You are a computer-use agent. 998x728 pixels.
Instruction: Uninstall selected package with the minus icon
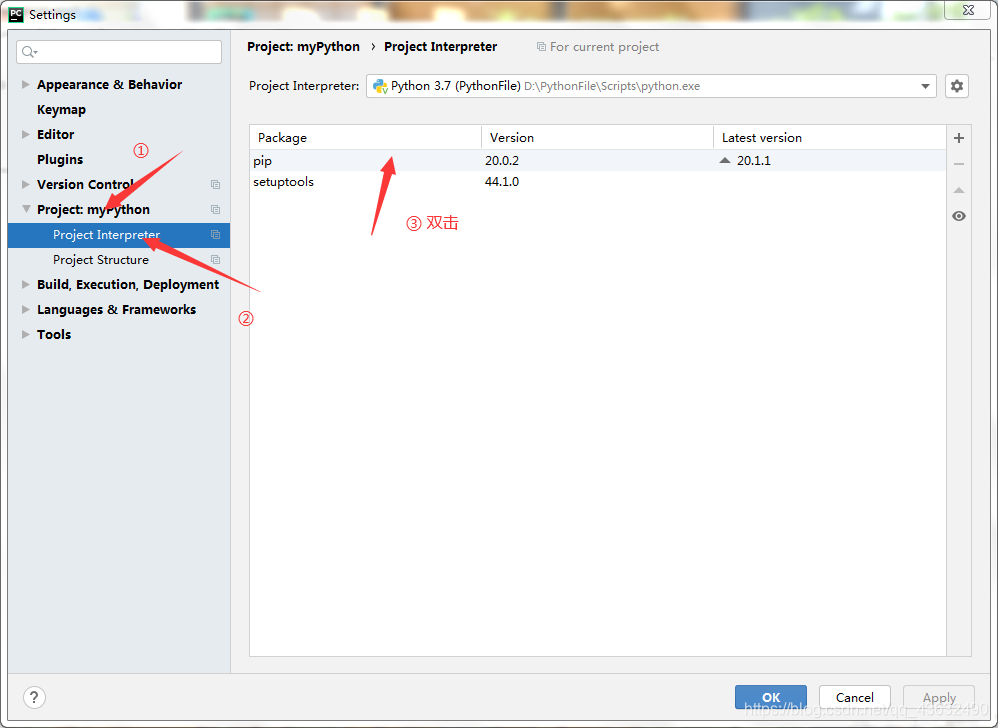click(x=958, y=163)
